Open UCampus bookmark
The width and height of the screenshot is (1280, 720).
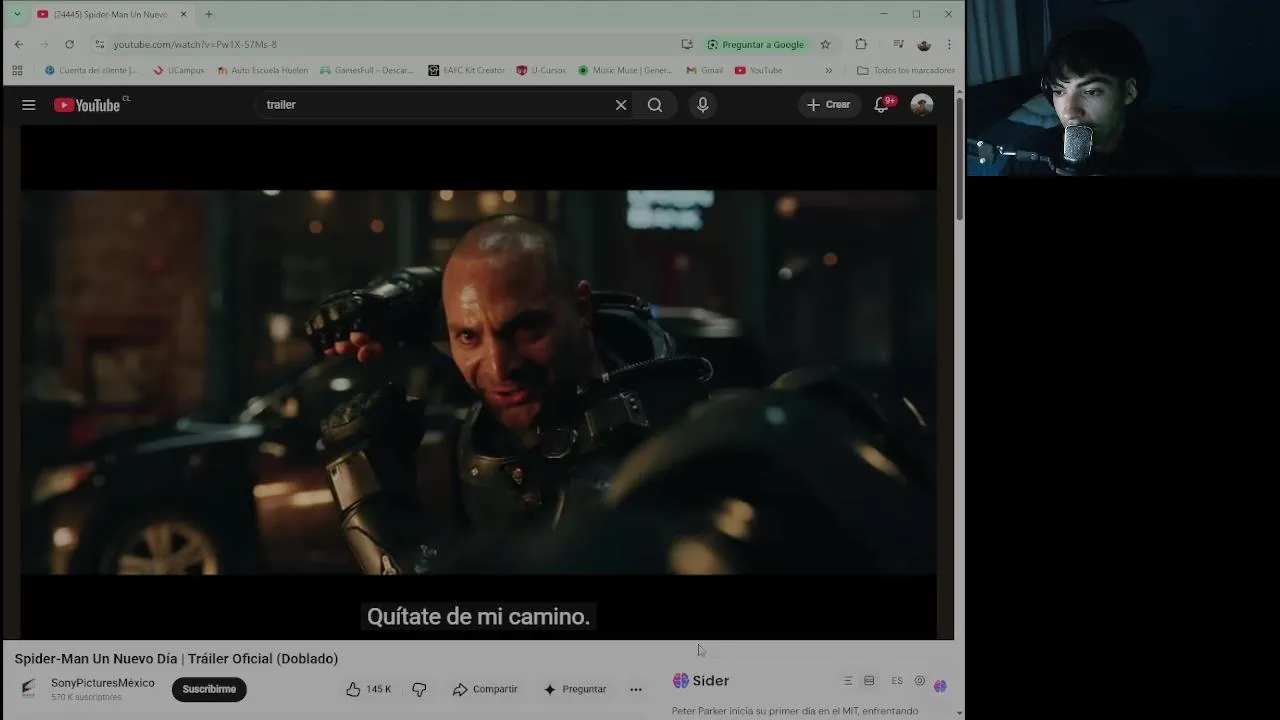(x=178, y=70)
